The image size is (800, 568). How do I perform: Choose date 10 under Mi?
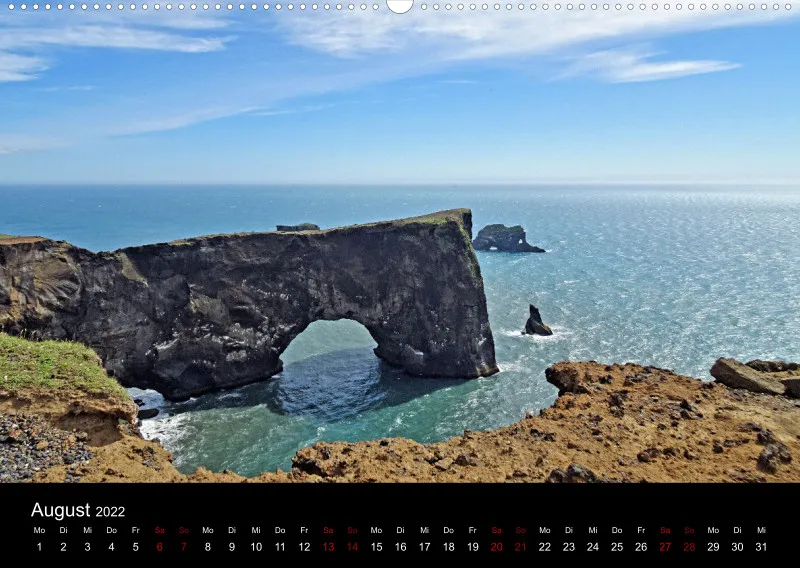(x=256, y=547)
